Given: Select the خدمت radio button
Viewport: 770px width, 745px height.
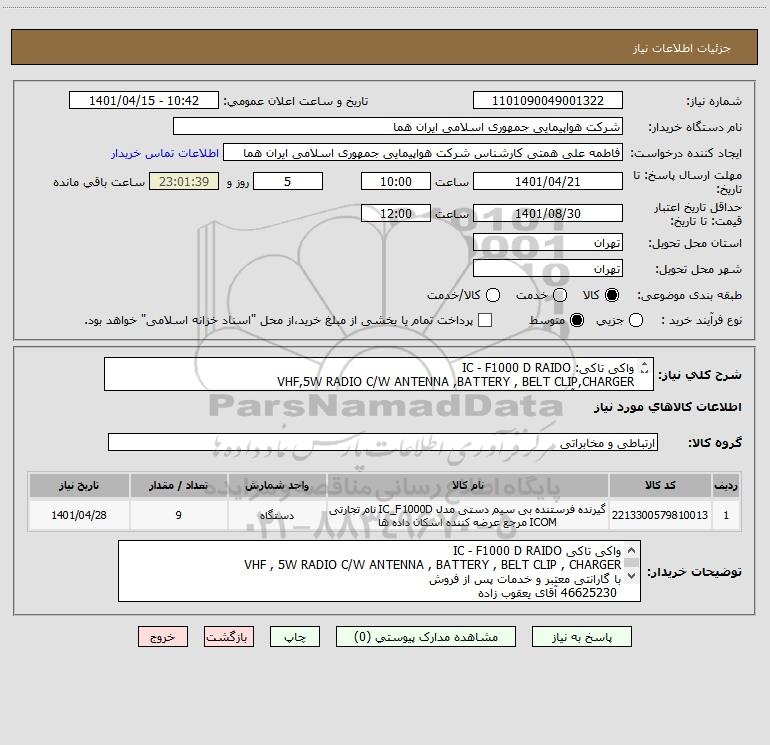Looking at the screenshot, I should click(x=560, y=295).
